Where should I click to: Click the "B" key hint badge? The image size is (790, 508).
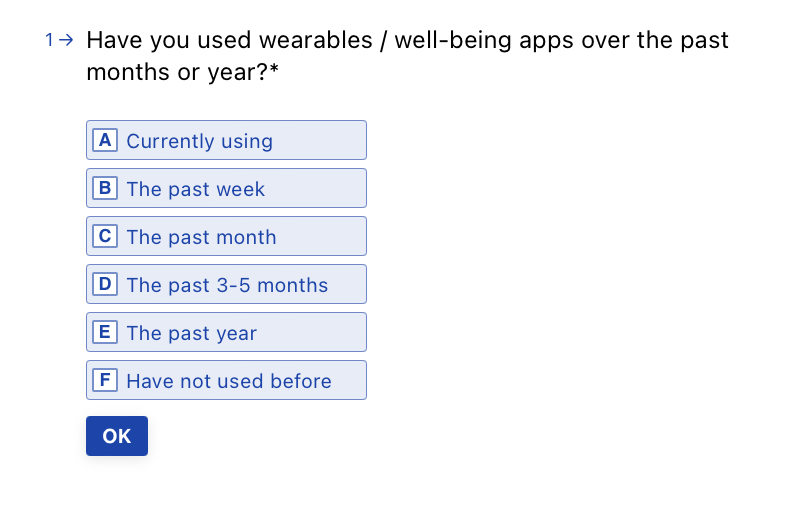point(105,188)
